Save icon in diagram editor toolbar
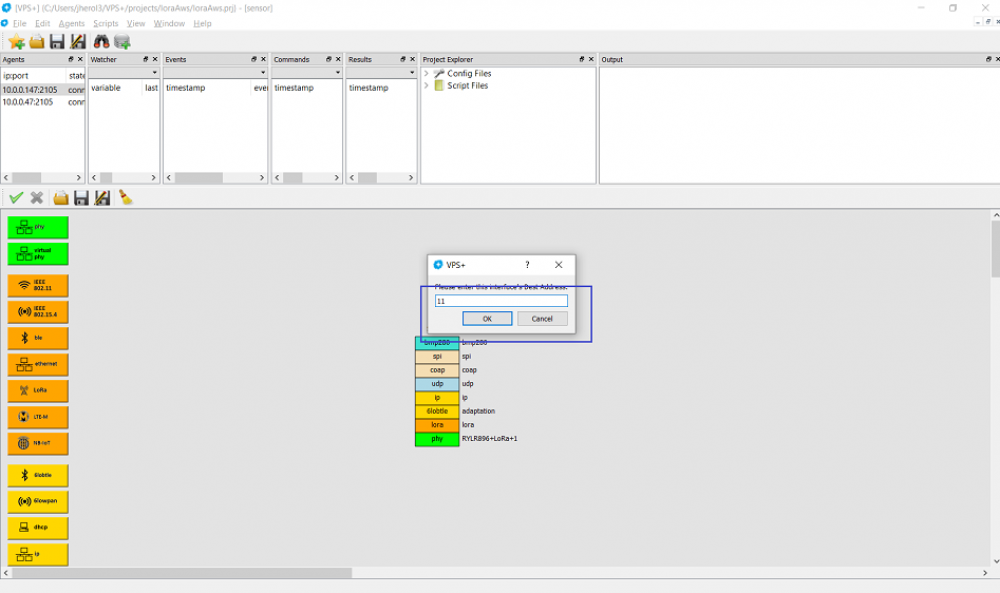The width and height of the screenshot is (1000, 593). [81, 198]
